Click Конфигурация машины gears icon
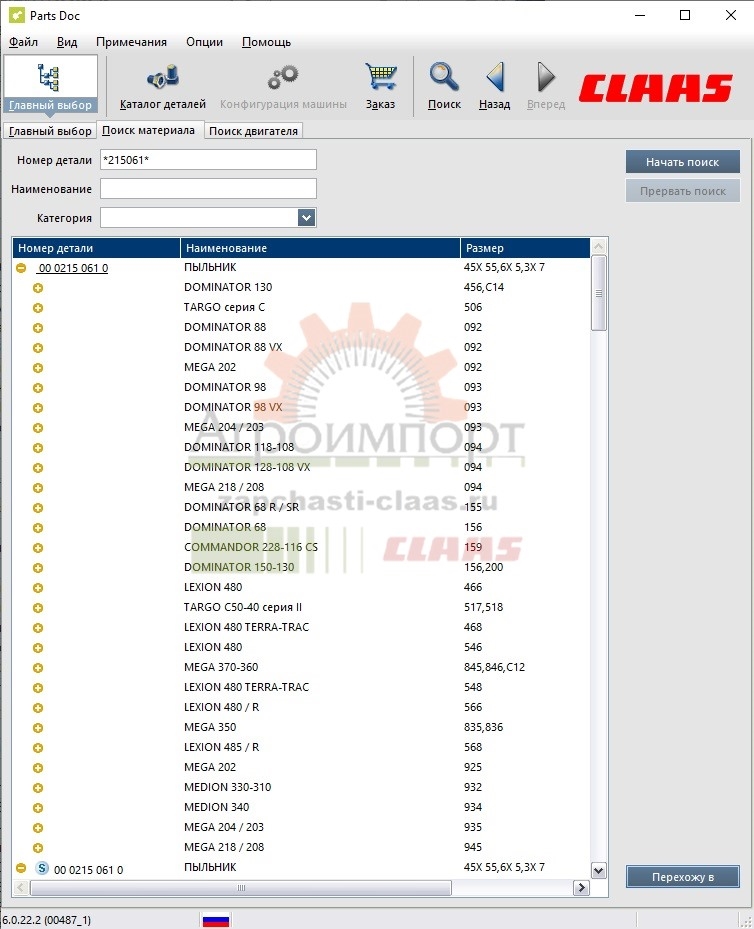This screenshot has width=754, height=929. click(283, 87)
